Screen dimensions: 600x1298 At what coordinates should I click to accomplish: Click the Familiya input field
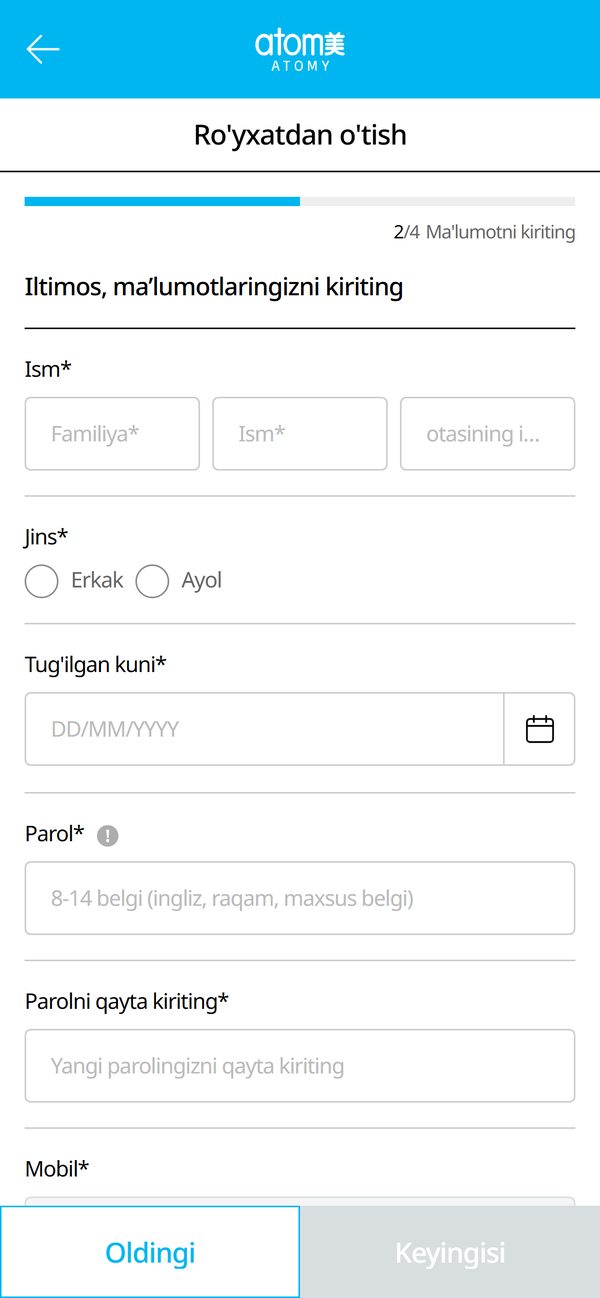[112, 434]
